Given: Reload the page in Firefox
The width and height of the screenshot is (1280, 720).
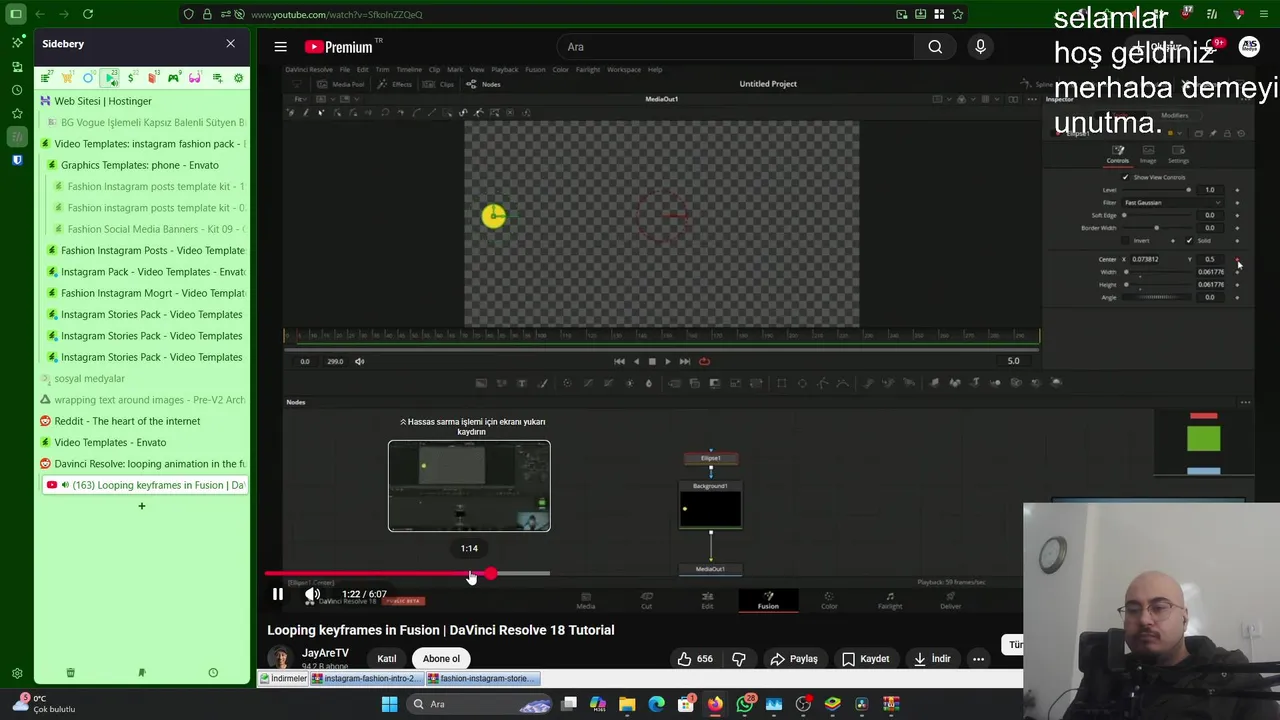Looking at the screenshot, I should (88, 14).
